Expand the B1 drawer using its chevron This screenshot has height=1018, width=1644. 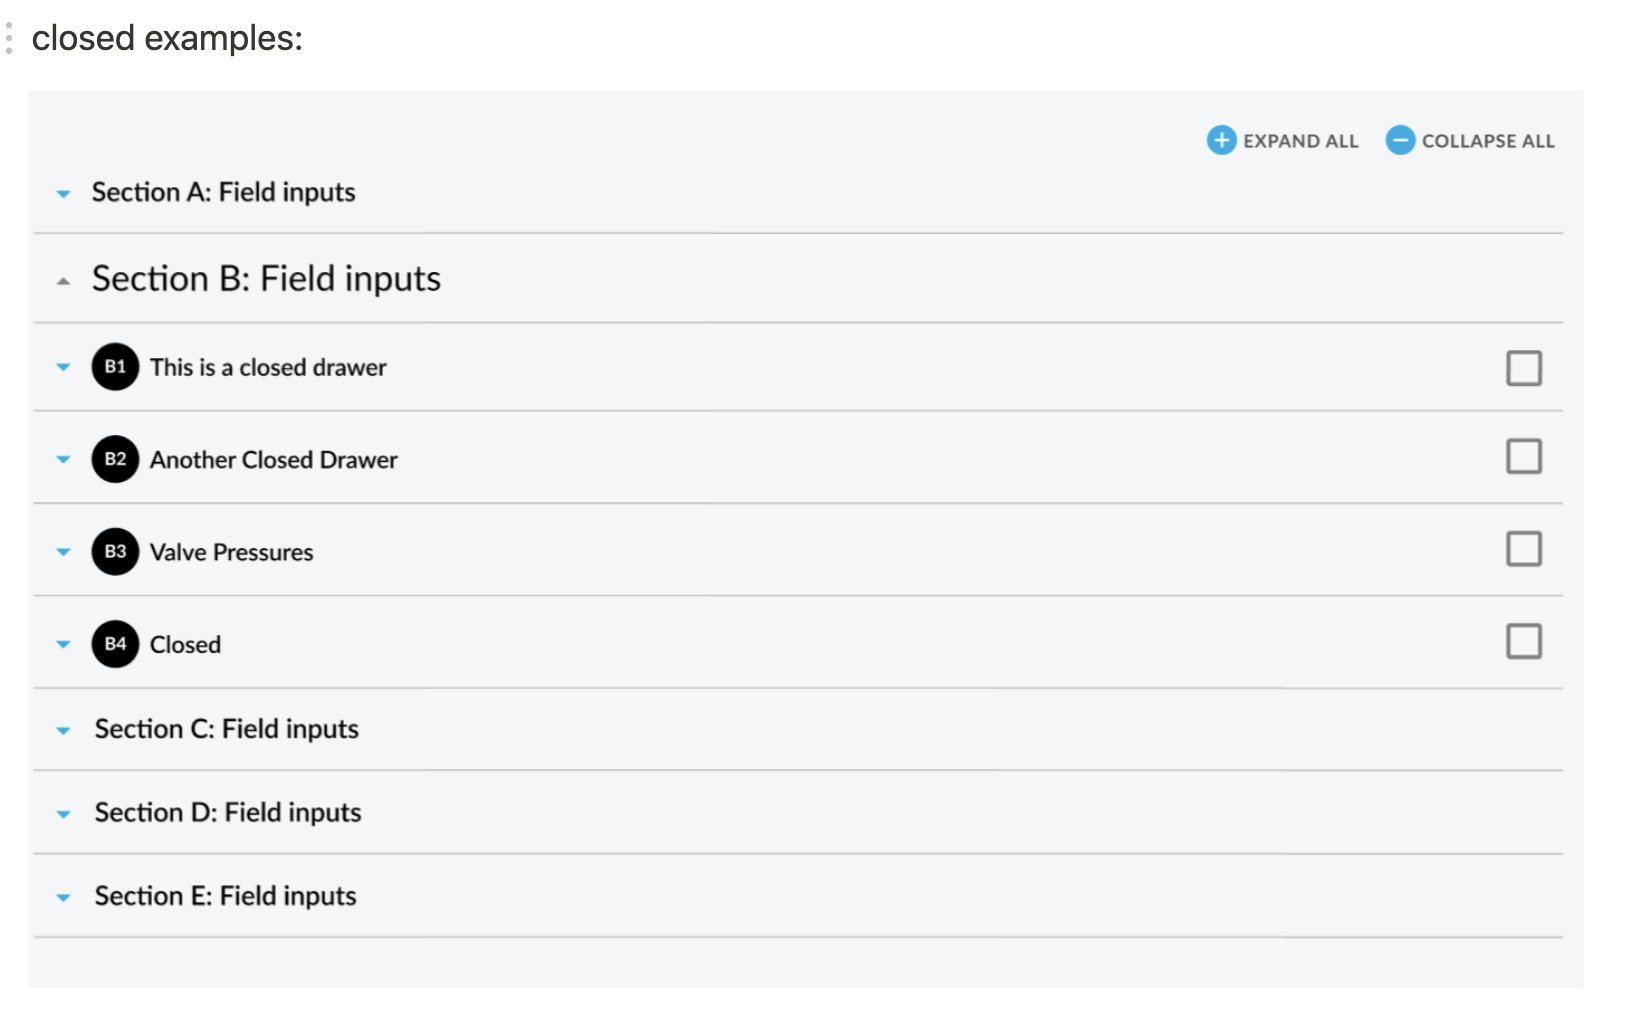pyautogui.click(x=63, y=367)
